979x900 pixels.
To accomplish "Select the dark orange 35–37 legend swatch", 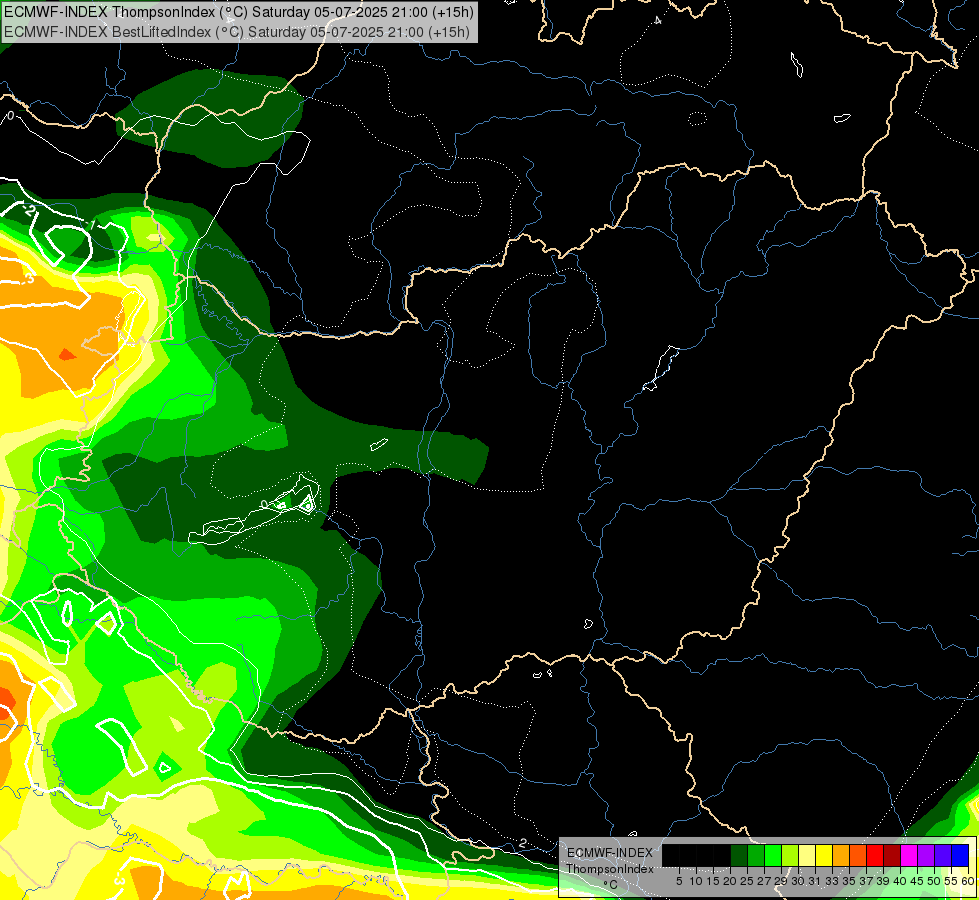I will pos(858,855).
